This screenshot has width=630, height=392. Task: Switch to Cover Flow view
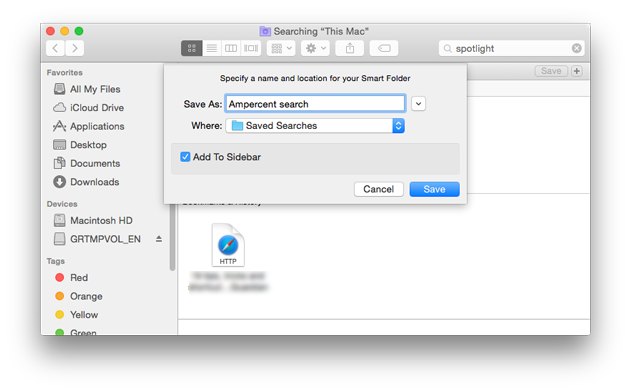(x=251, y=49)
